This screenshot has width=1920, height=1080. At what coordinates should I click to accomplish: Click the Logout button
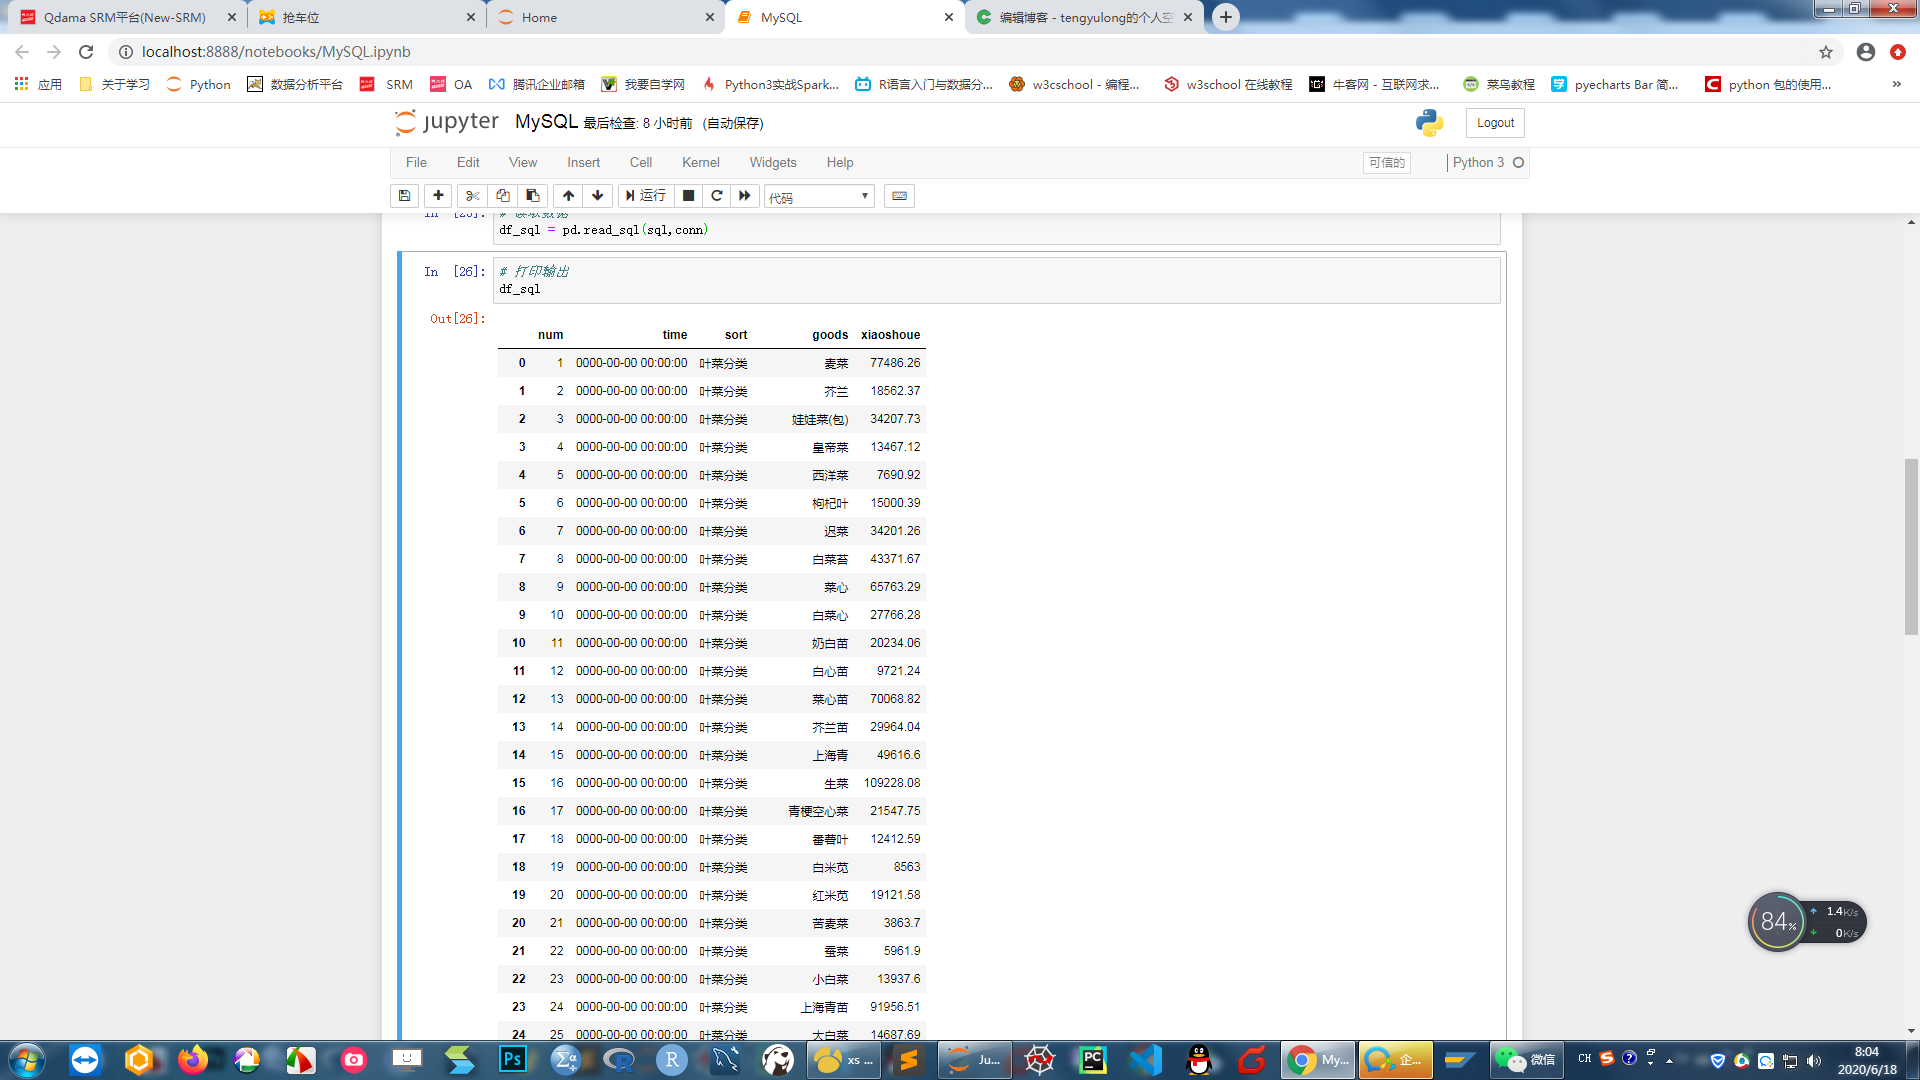click(1495, 123)
